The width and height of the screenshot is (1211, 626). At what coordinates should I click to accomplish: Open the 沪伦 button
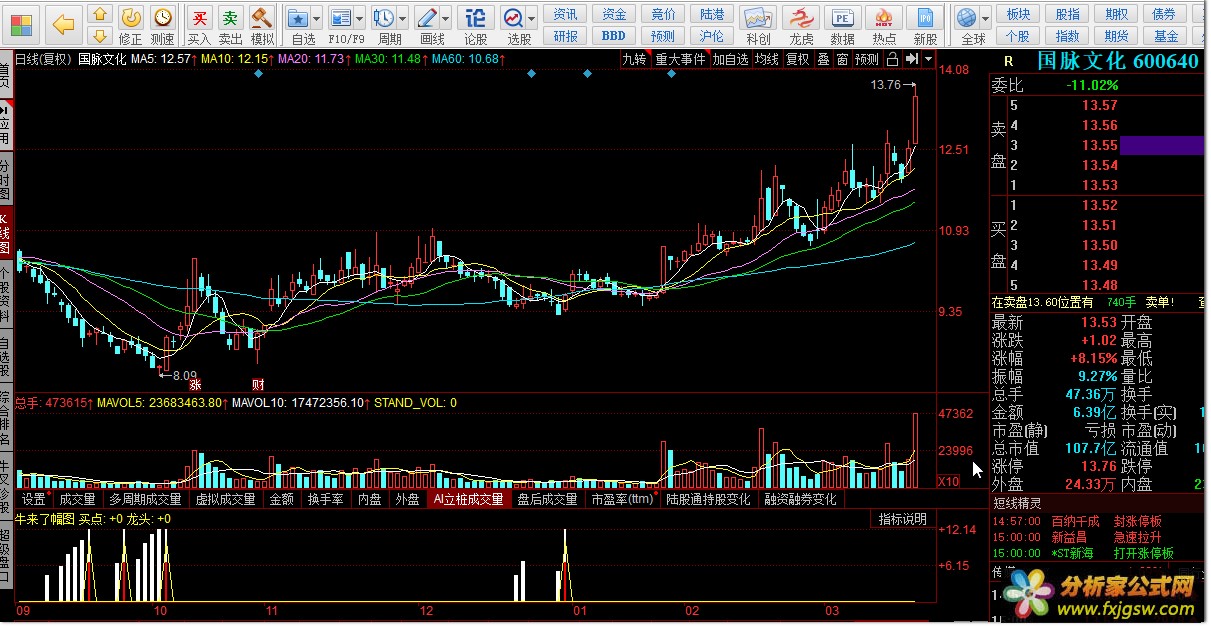[713, 36]
